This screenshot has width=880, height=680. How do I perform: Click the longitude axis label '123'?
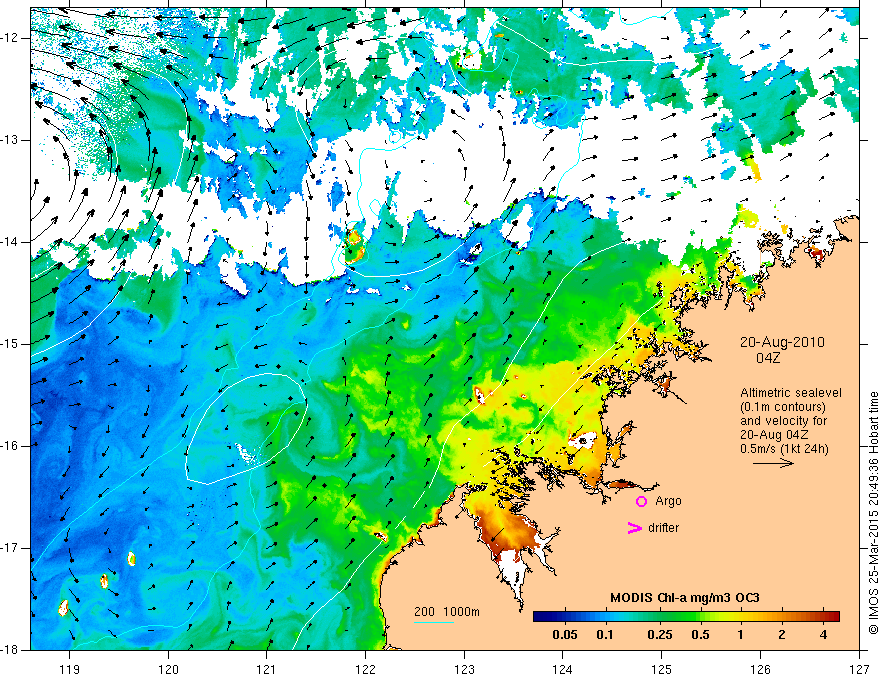[x=464, y=669]
